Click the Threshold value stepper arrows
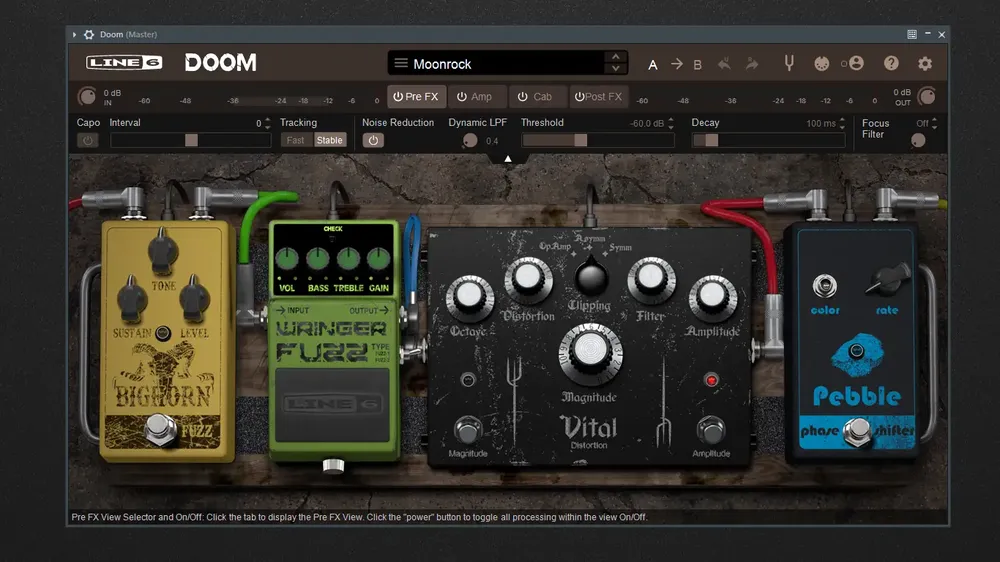This screenshot has width=1000, height=562. pyautogui.click(x=670, y=123)
